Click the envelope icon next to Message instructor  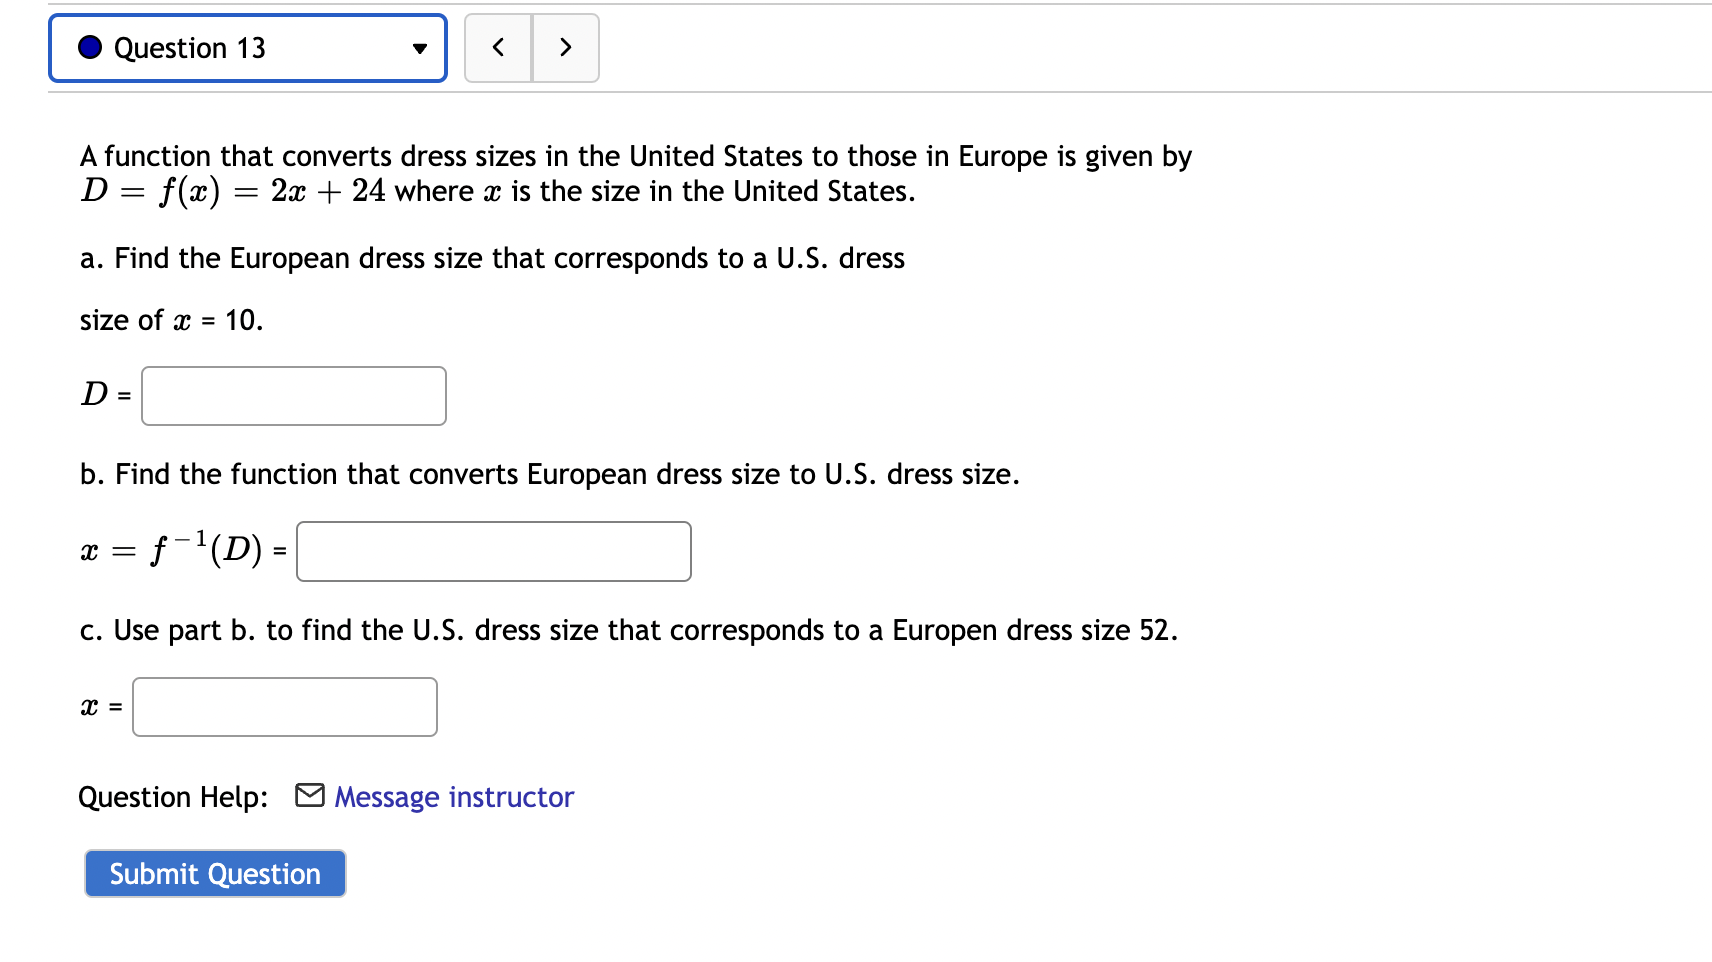pos(308,796)
